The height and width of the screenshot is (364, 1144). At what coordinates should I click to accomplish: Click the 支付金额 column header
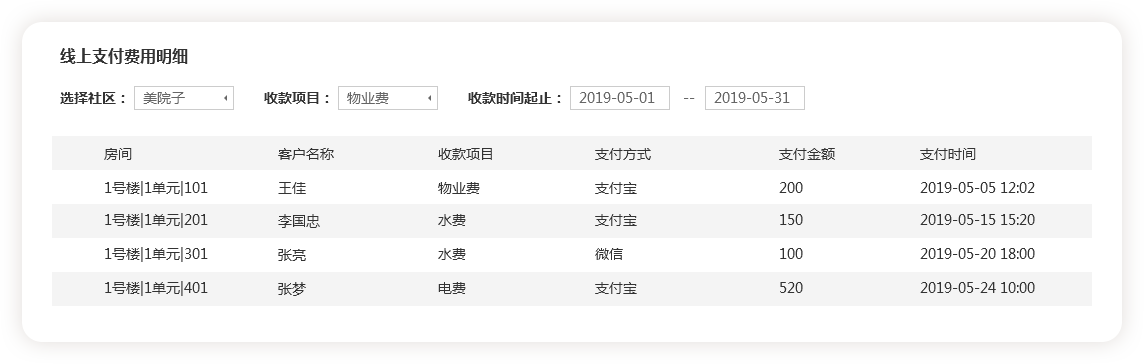point(807,154)
